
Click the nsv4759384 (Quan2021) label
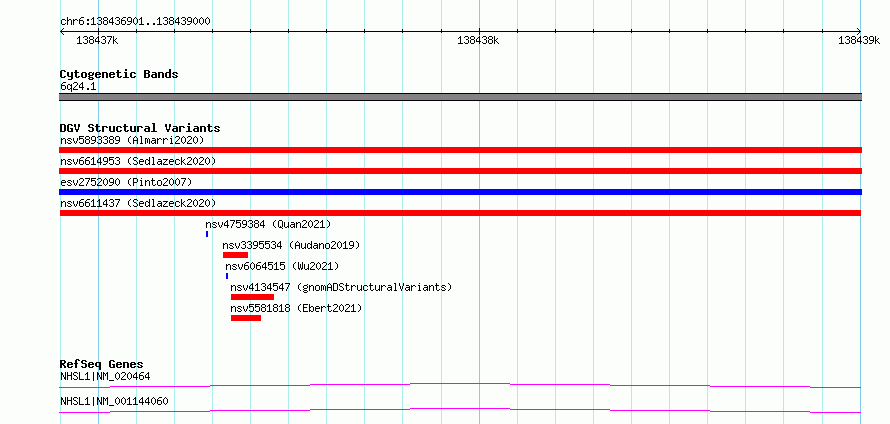click(x=268, y=224)
